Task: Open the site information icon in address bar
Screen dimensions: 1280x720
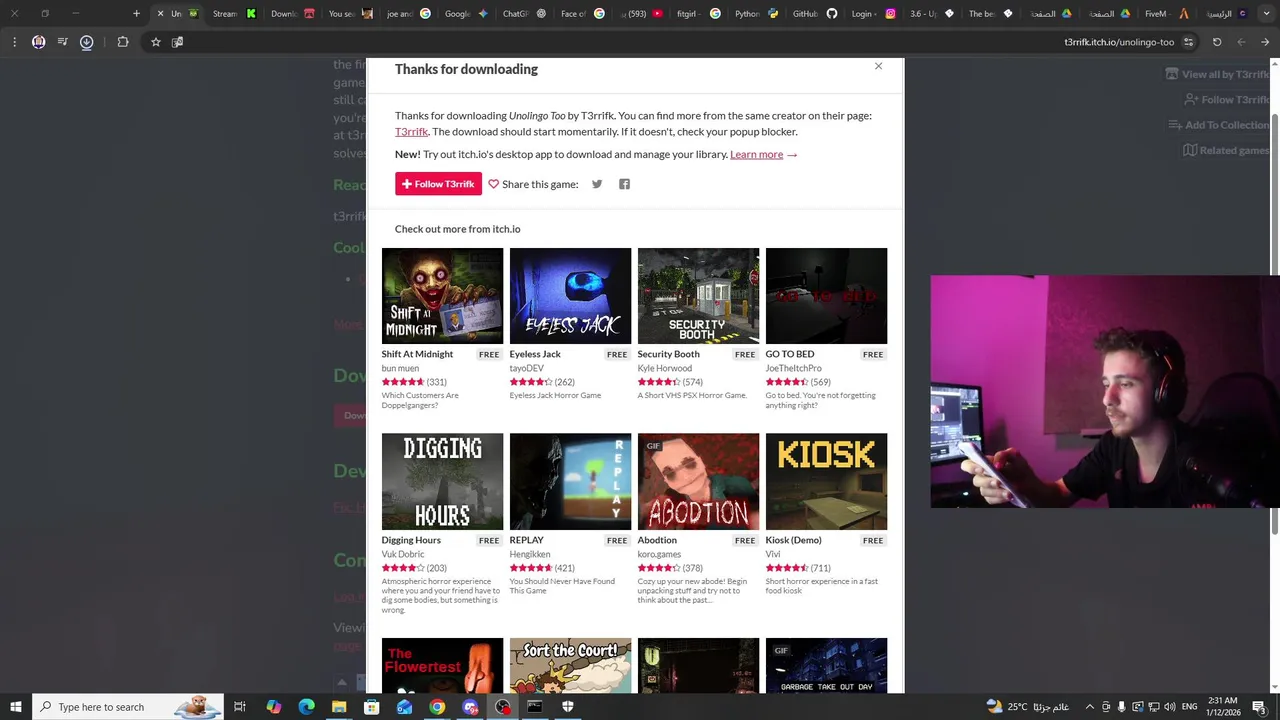Action: [x=1188, y=42]
